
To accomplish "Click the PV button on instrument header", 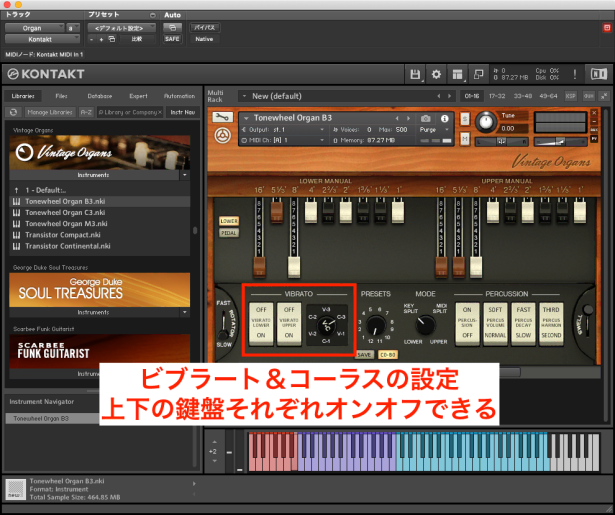I will 594,139.
